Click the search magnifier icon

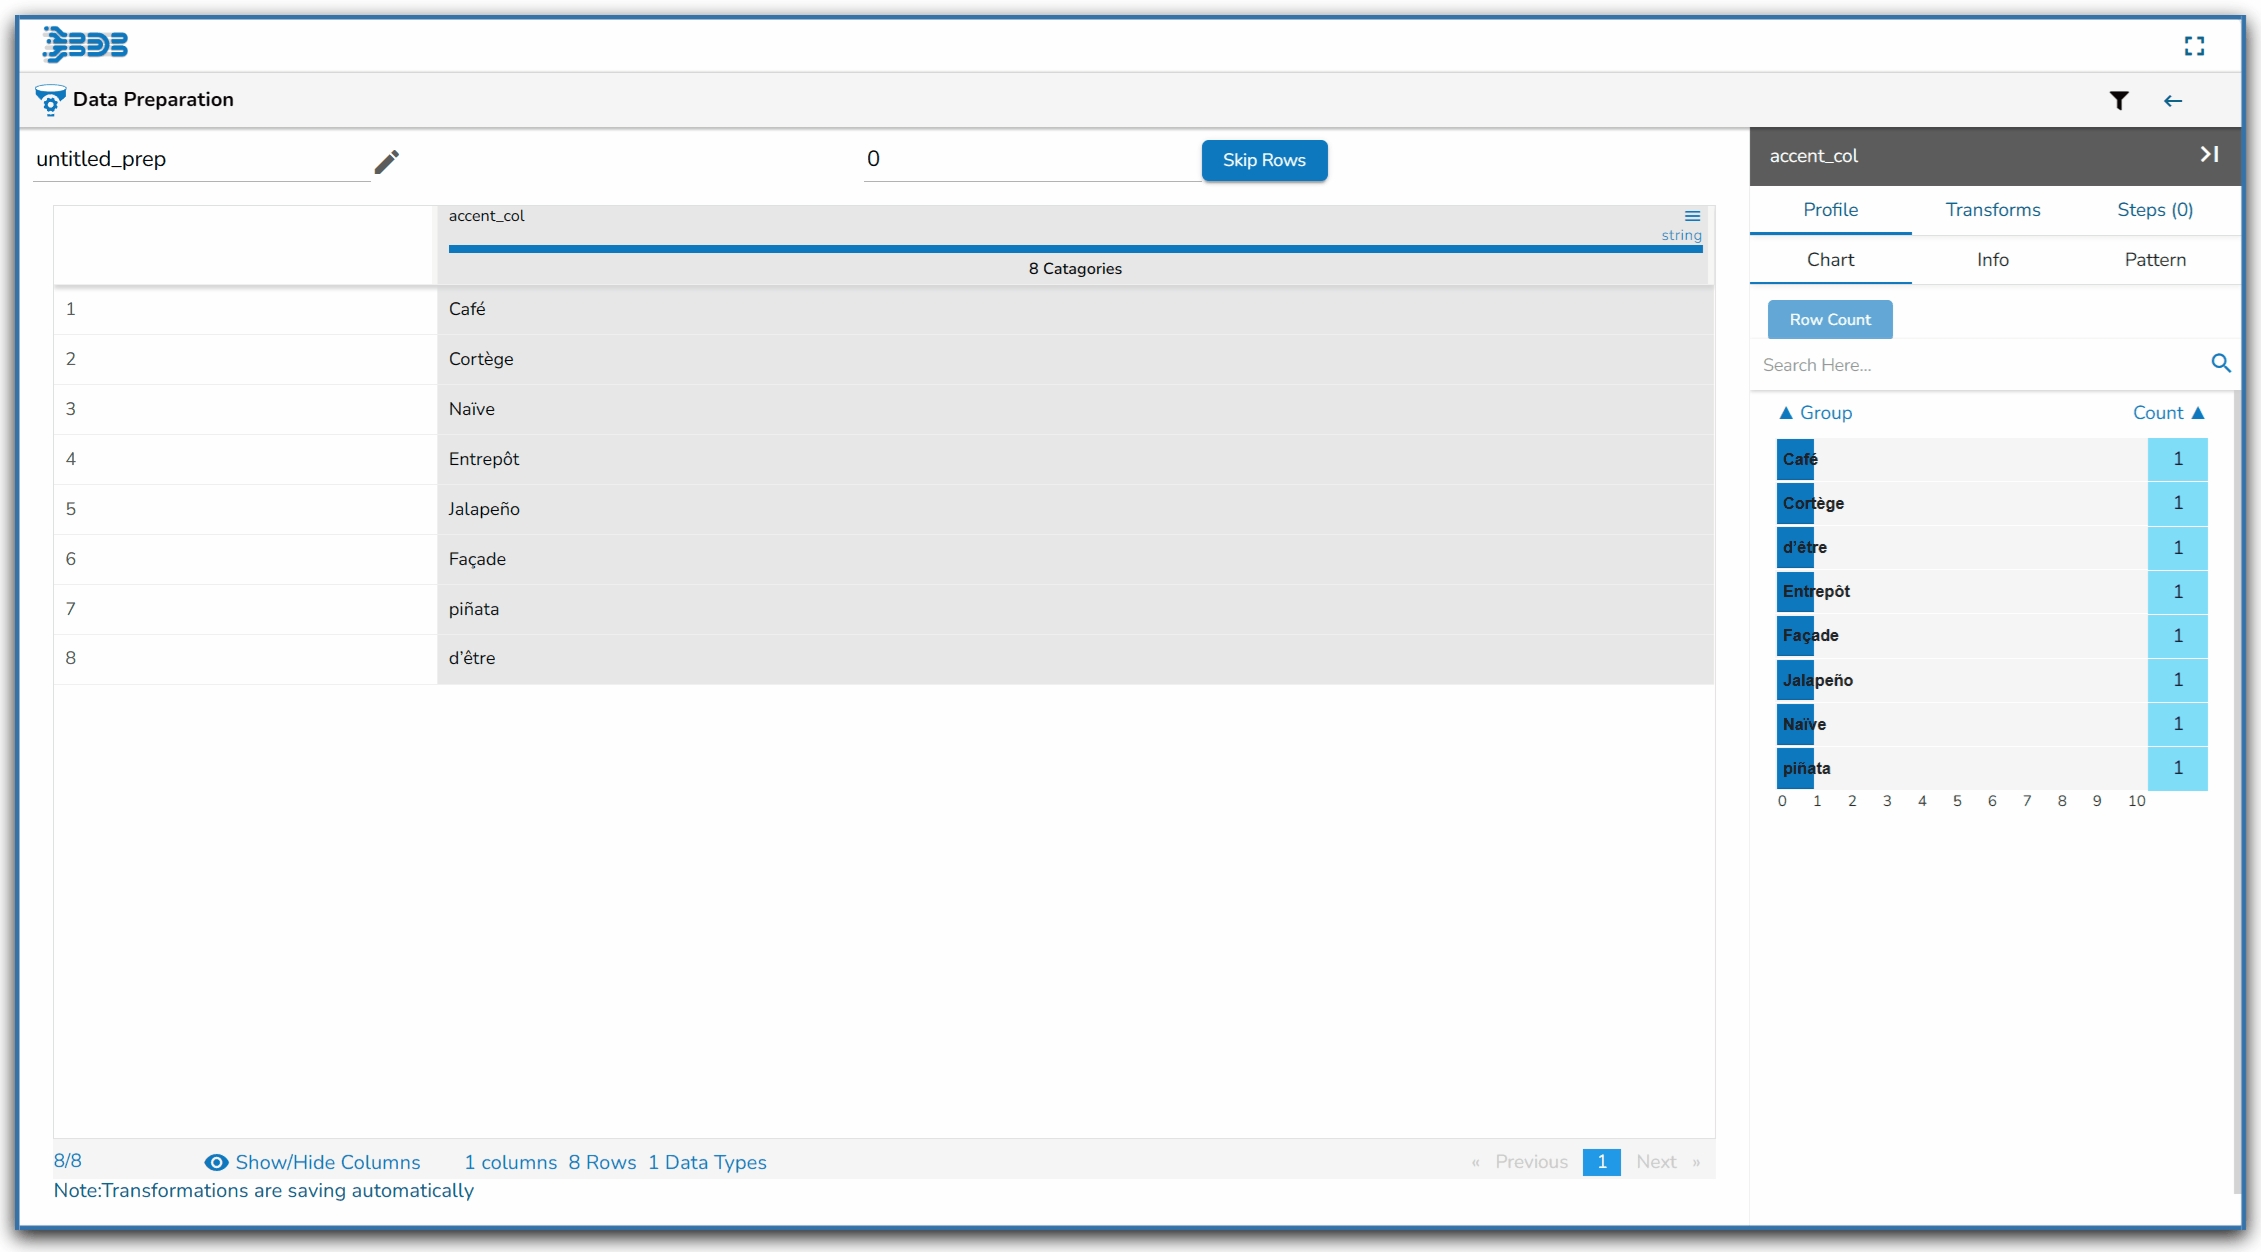[2221, 363]
